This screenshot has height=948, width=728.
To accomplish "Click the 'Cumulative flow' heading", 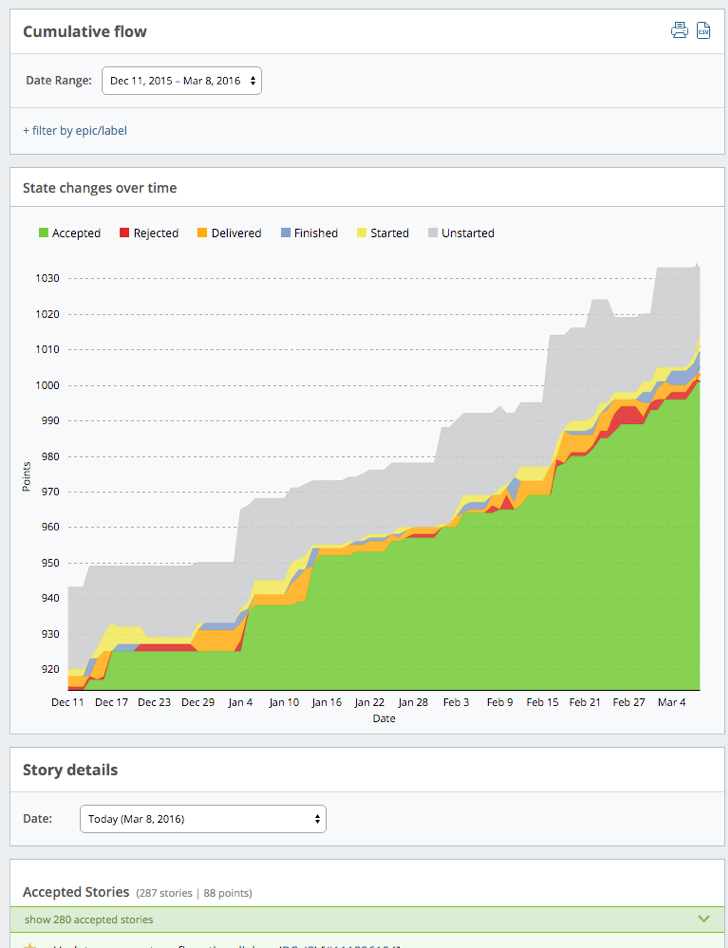I will coord(85,31).
